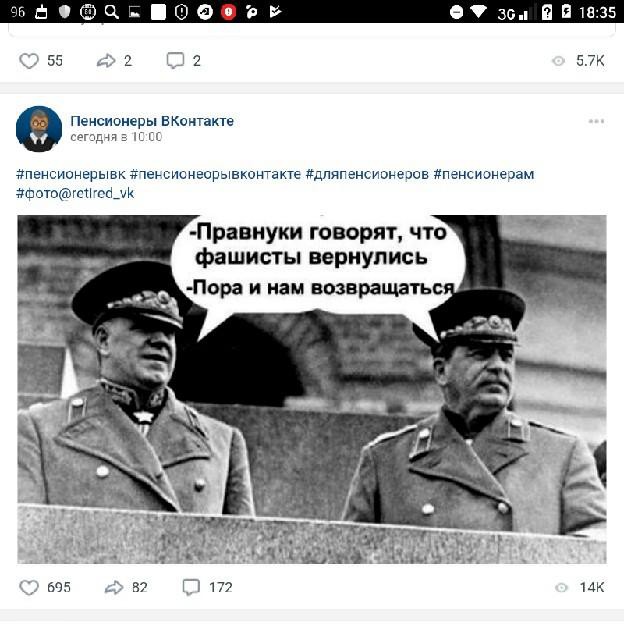The image size is (624, 624).
Task: Tap the eye icon showing 14K views
Action: [562, 588]
